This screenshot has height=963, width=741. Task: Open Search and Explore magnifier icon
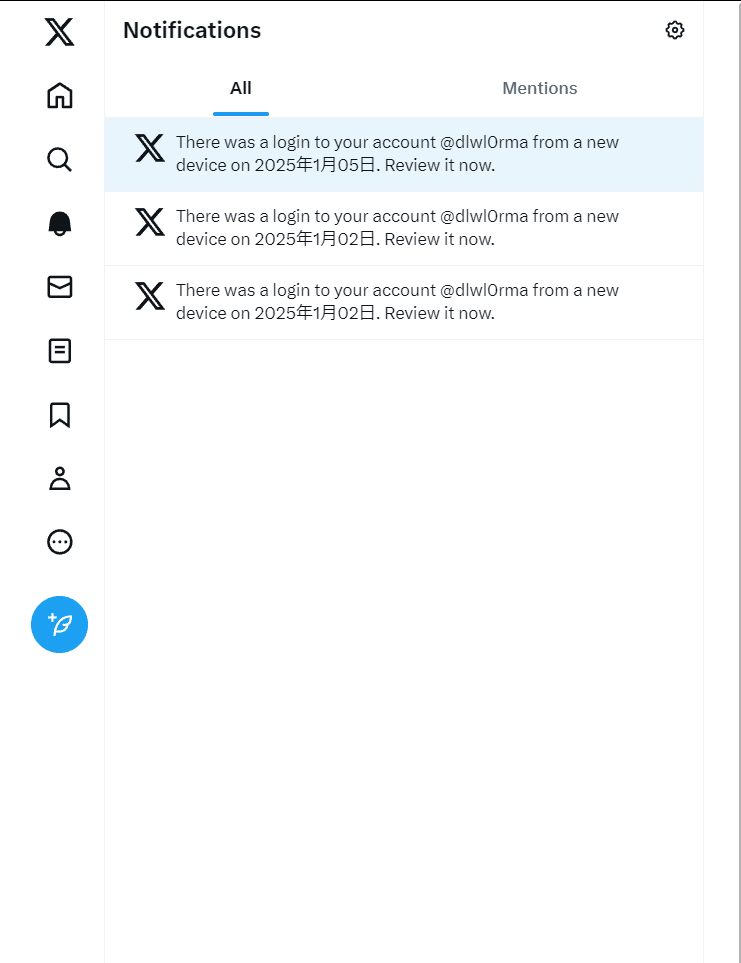pyautogui.click(x=60, y=160)
